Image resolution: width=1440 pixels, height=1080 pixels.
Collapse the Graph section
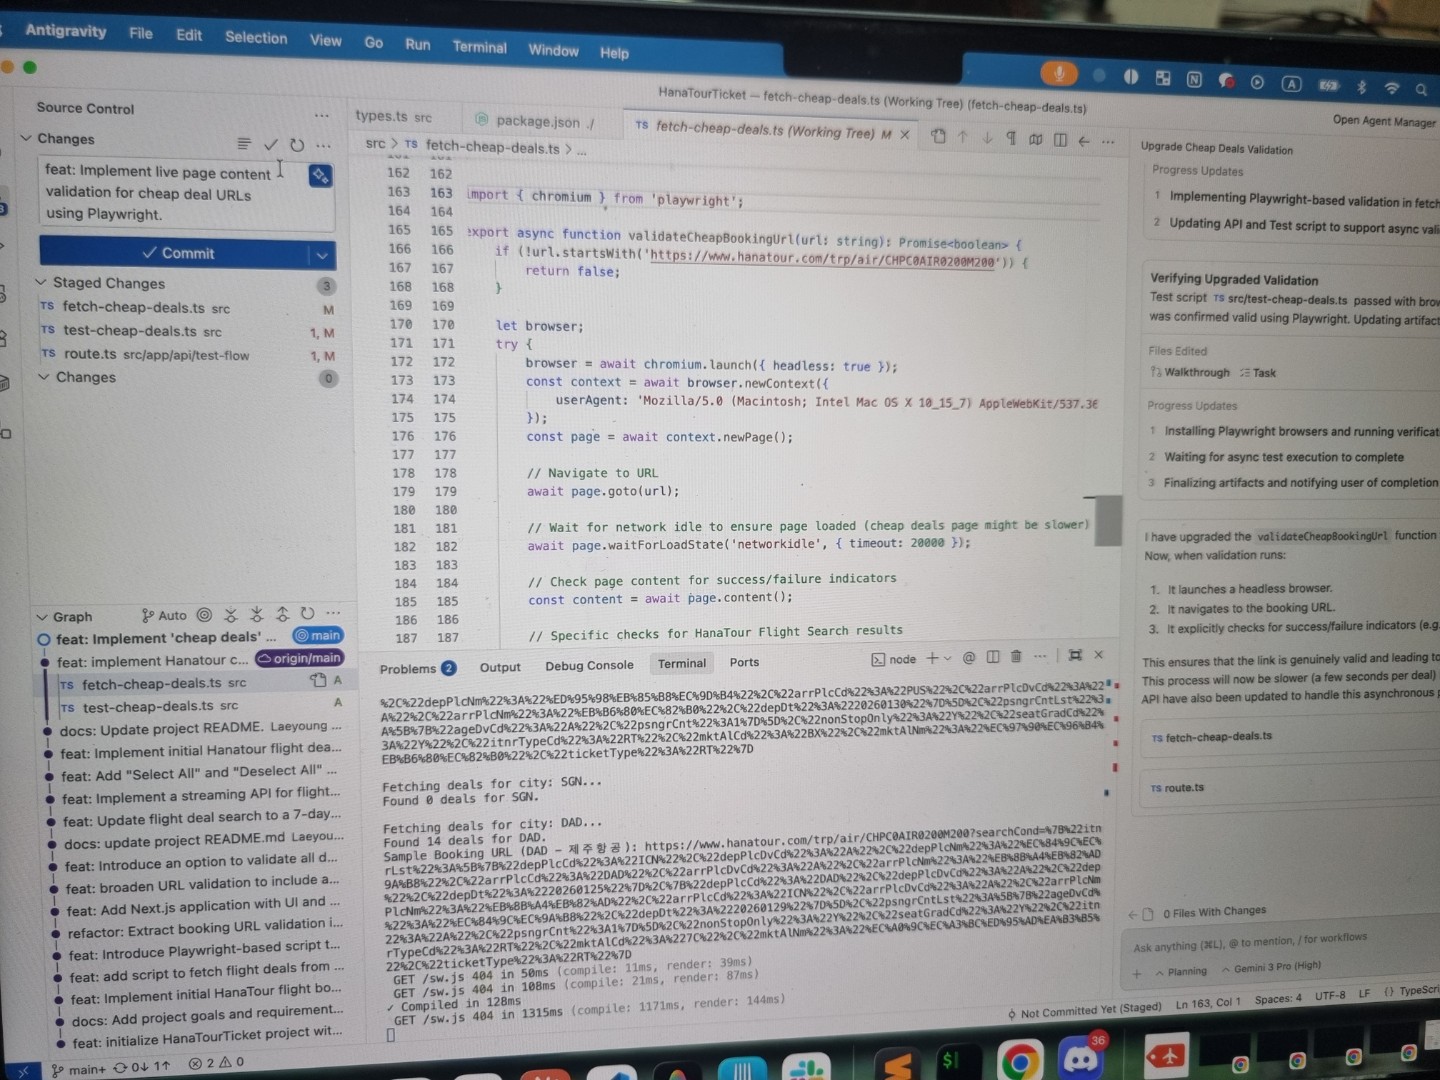point(42,617)
